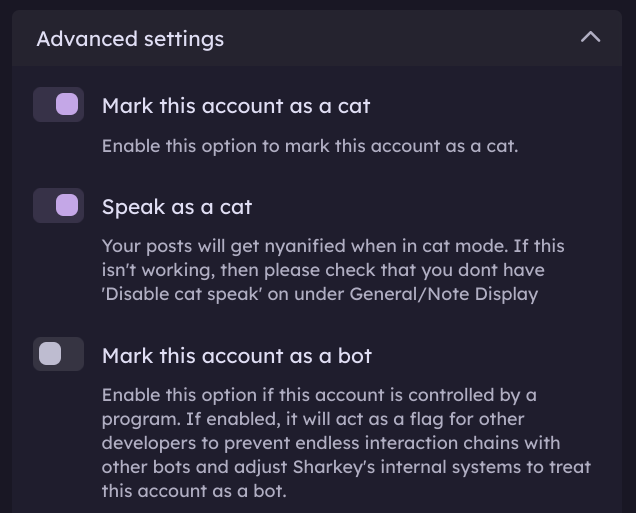636x513 pixels.
Task: Click the "Advanced settings" header title
Action: pyautogui.click(x=130, y=39)
